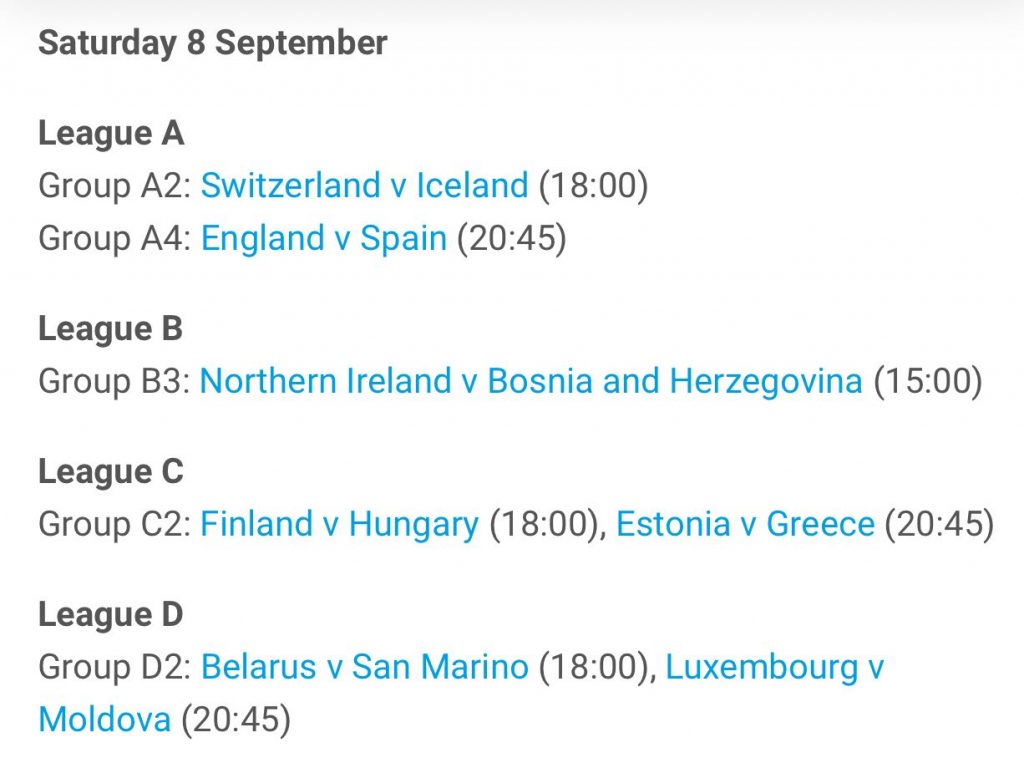Open the Finland v Hungary match link
This screenshot has width=1024, height=768.
340,524
